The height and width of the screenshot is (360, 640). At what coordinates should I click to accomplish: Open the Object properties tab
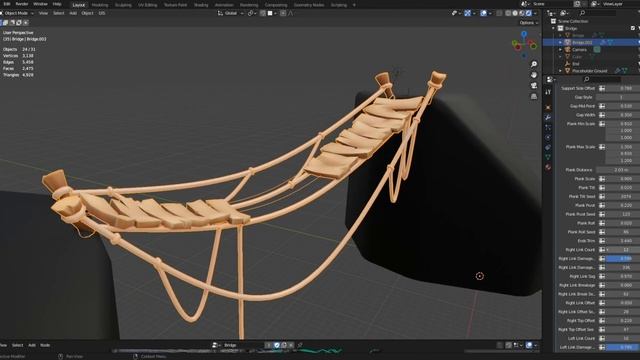(548, 107)
